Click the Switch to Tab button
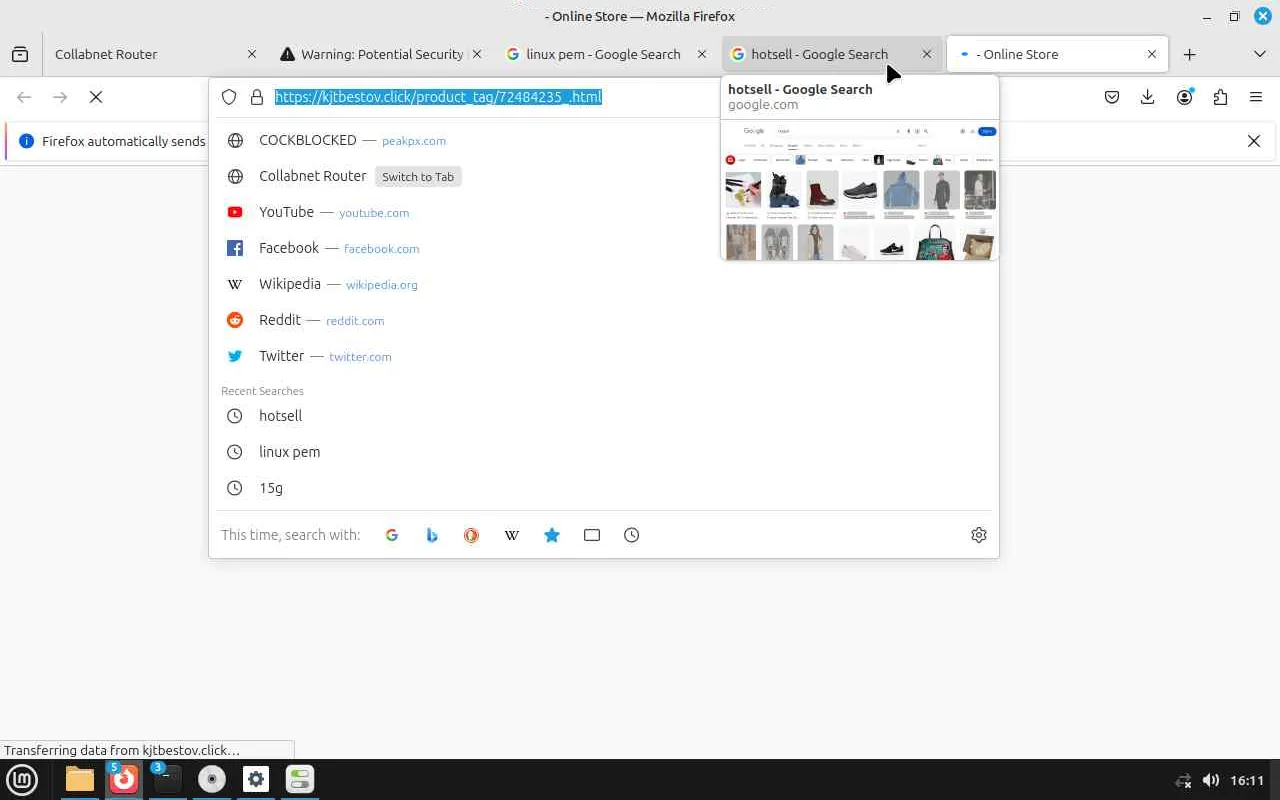This screenshot has height=800, width=1280. (418, 177)
